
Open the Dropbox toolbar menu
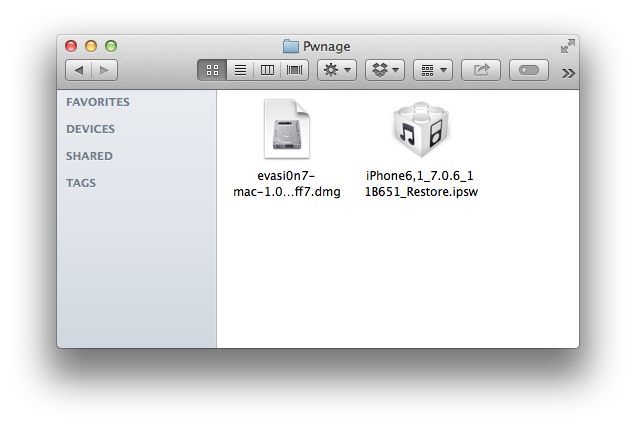click(x=384, y=70)
